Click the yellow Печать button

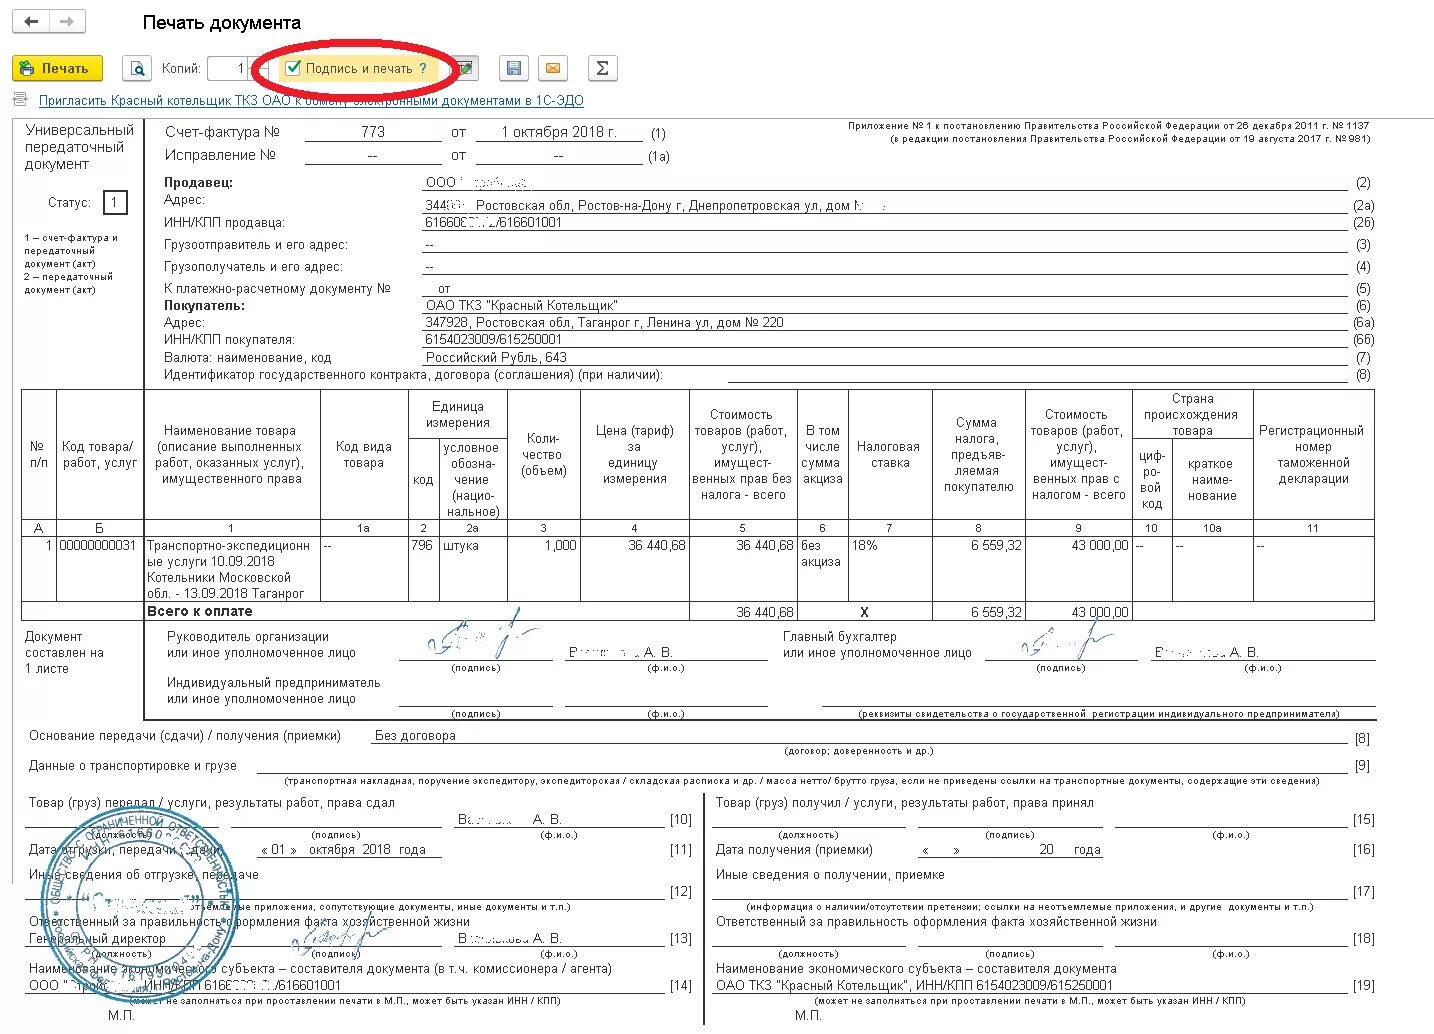click(57, 68)
